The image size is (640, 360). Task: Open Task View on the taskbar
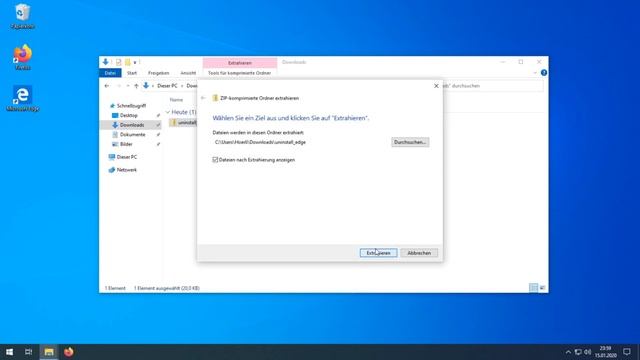(x=29, y=352)
